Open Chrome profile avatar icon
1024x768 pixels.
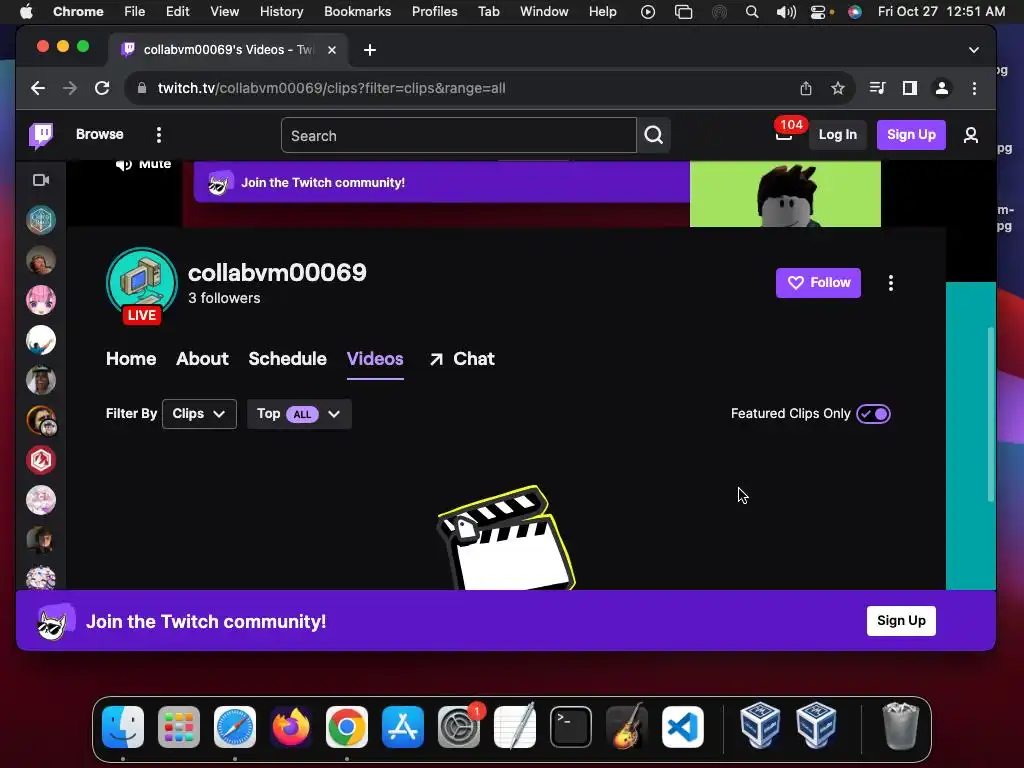pyautogui.click(x=942, y=88)
